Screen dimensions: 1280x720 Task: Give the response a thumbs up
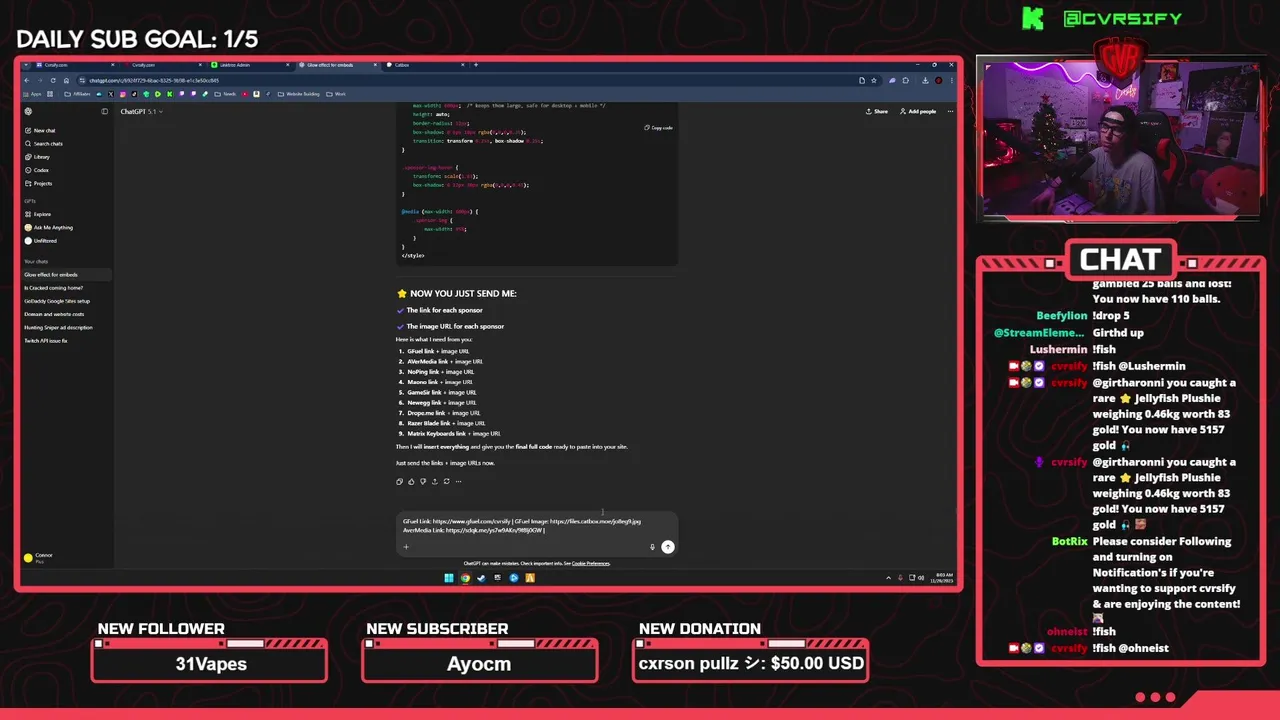(411, 481)
